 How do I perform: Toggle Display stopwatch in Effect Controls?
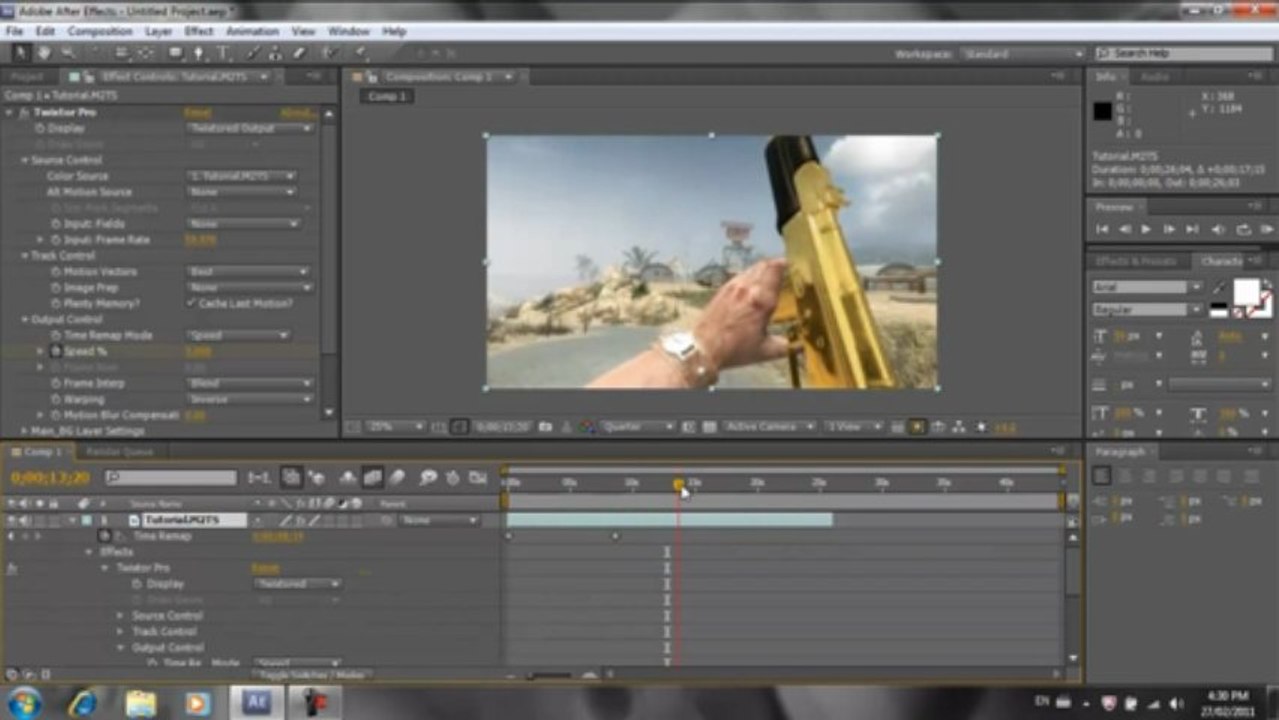click(40, 128)
